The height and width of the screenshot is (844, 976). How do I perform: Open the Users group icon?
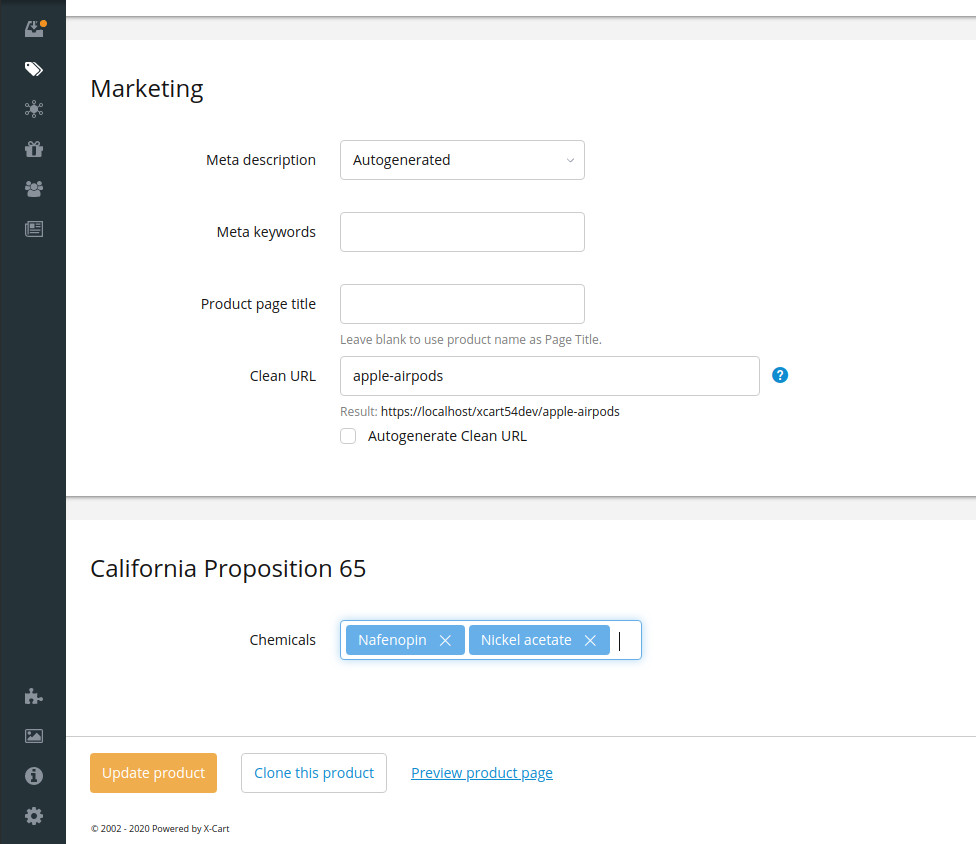(x=34, y=188)
